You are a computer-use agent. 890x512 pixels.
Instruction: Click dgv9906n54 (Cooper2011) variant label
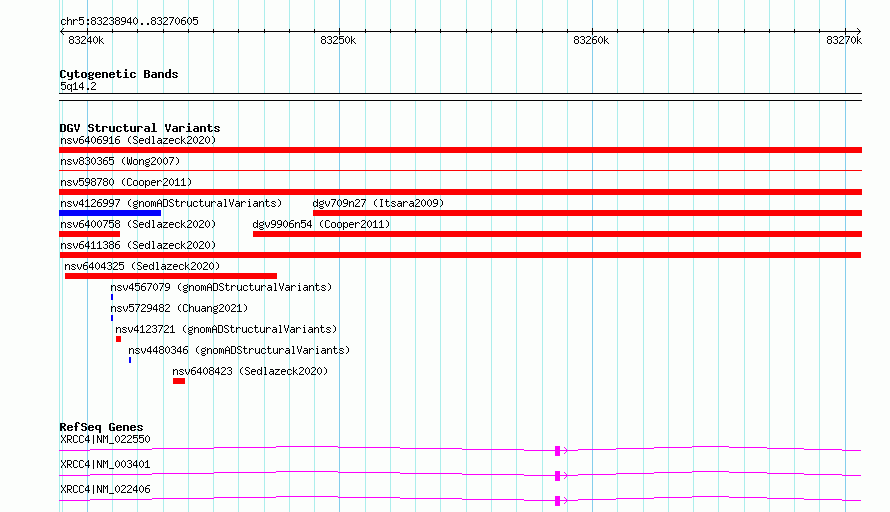pos(321,224)
